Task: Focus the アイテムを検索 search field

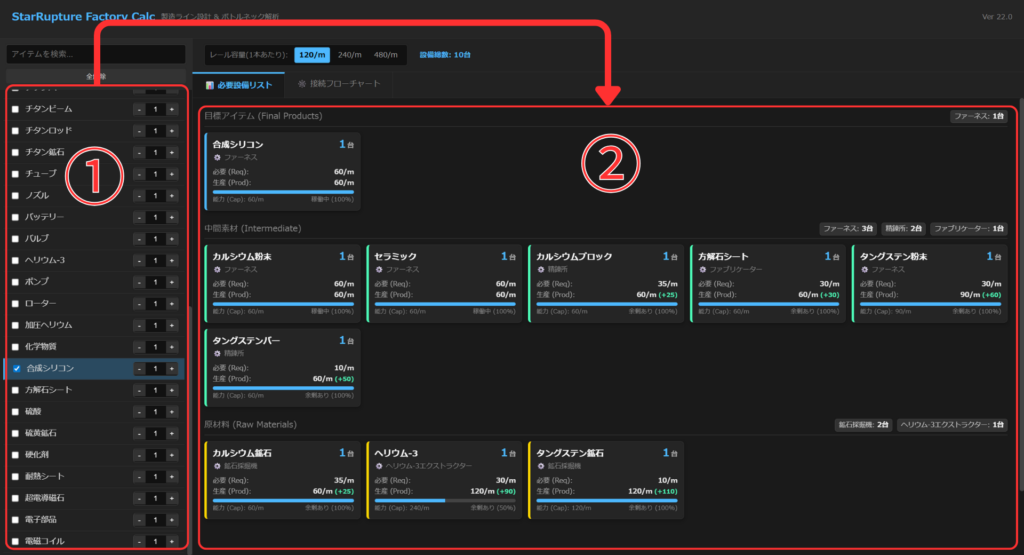Action: 96,54
